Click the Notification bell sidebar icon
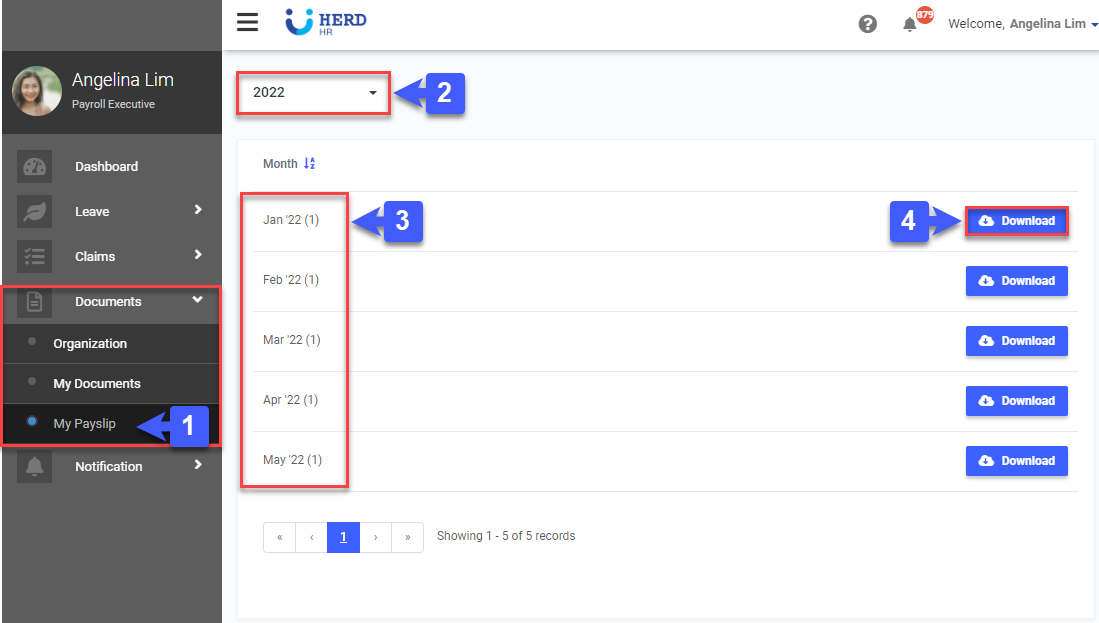1099x623 pixels. [34, 467]
